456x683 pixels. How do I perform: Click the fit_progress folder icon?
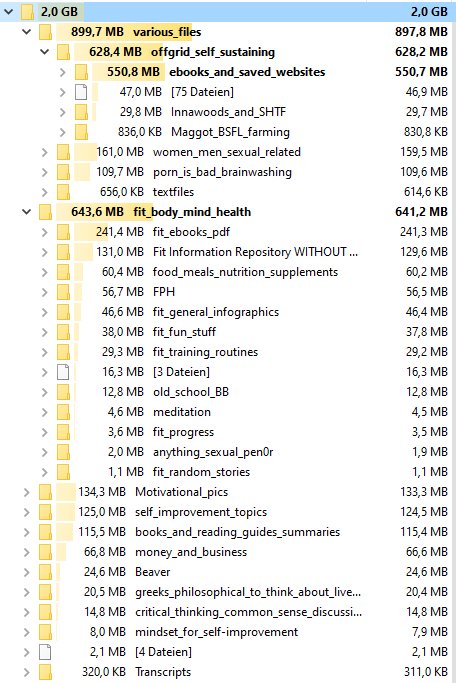point(63,432)
